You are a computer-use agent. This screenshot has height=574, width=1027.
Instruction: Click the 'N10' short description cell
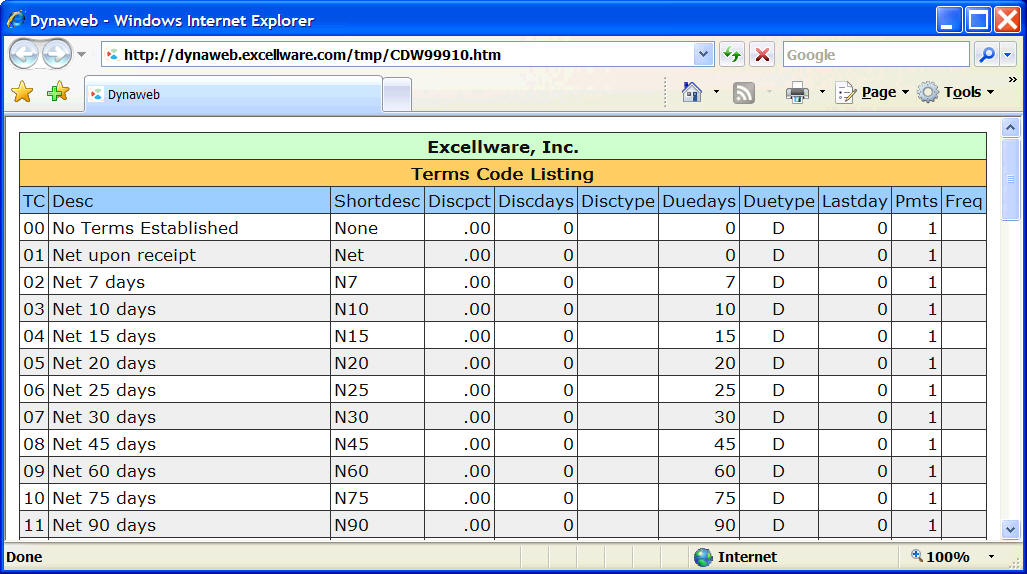click(377, 309)
